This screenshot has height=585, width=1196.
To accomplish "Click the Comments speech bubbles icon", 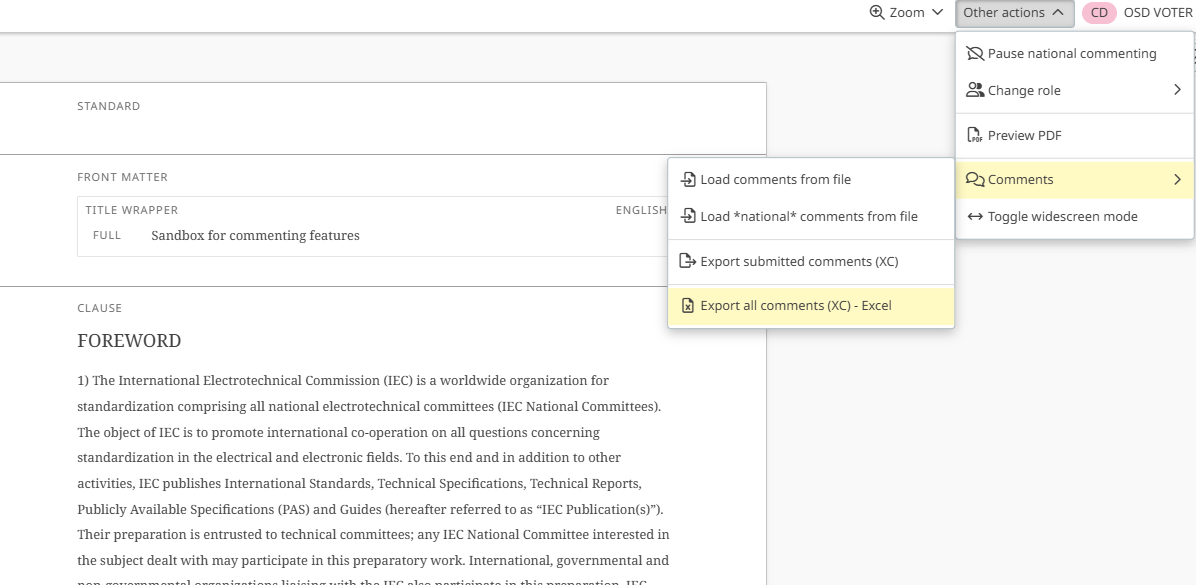I will pyautogui.click(x=974, y=180).
